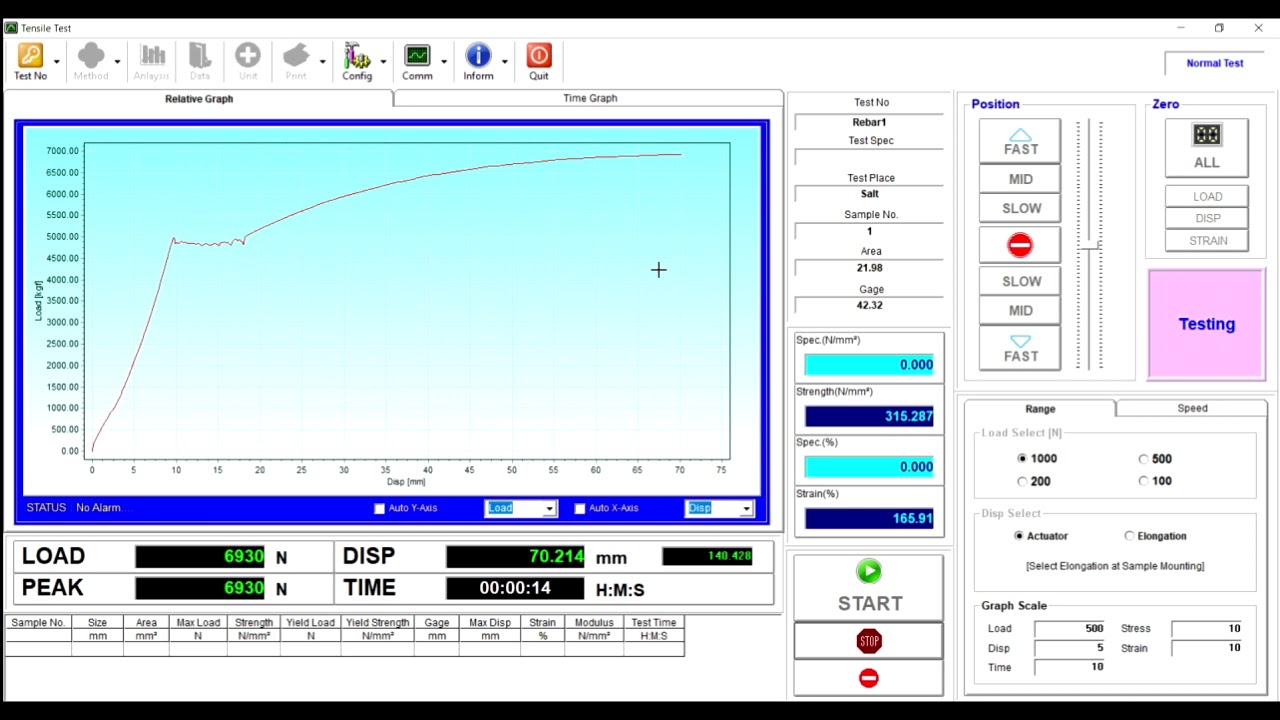Click the pink Testing status button

coord(1207,324)
